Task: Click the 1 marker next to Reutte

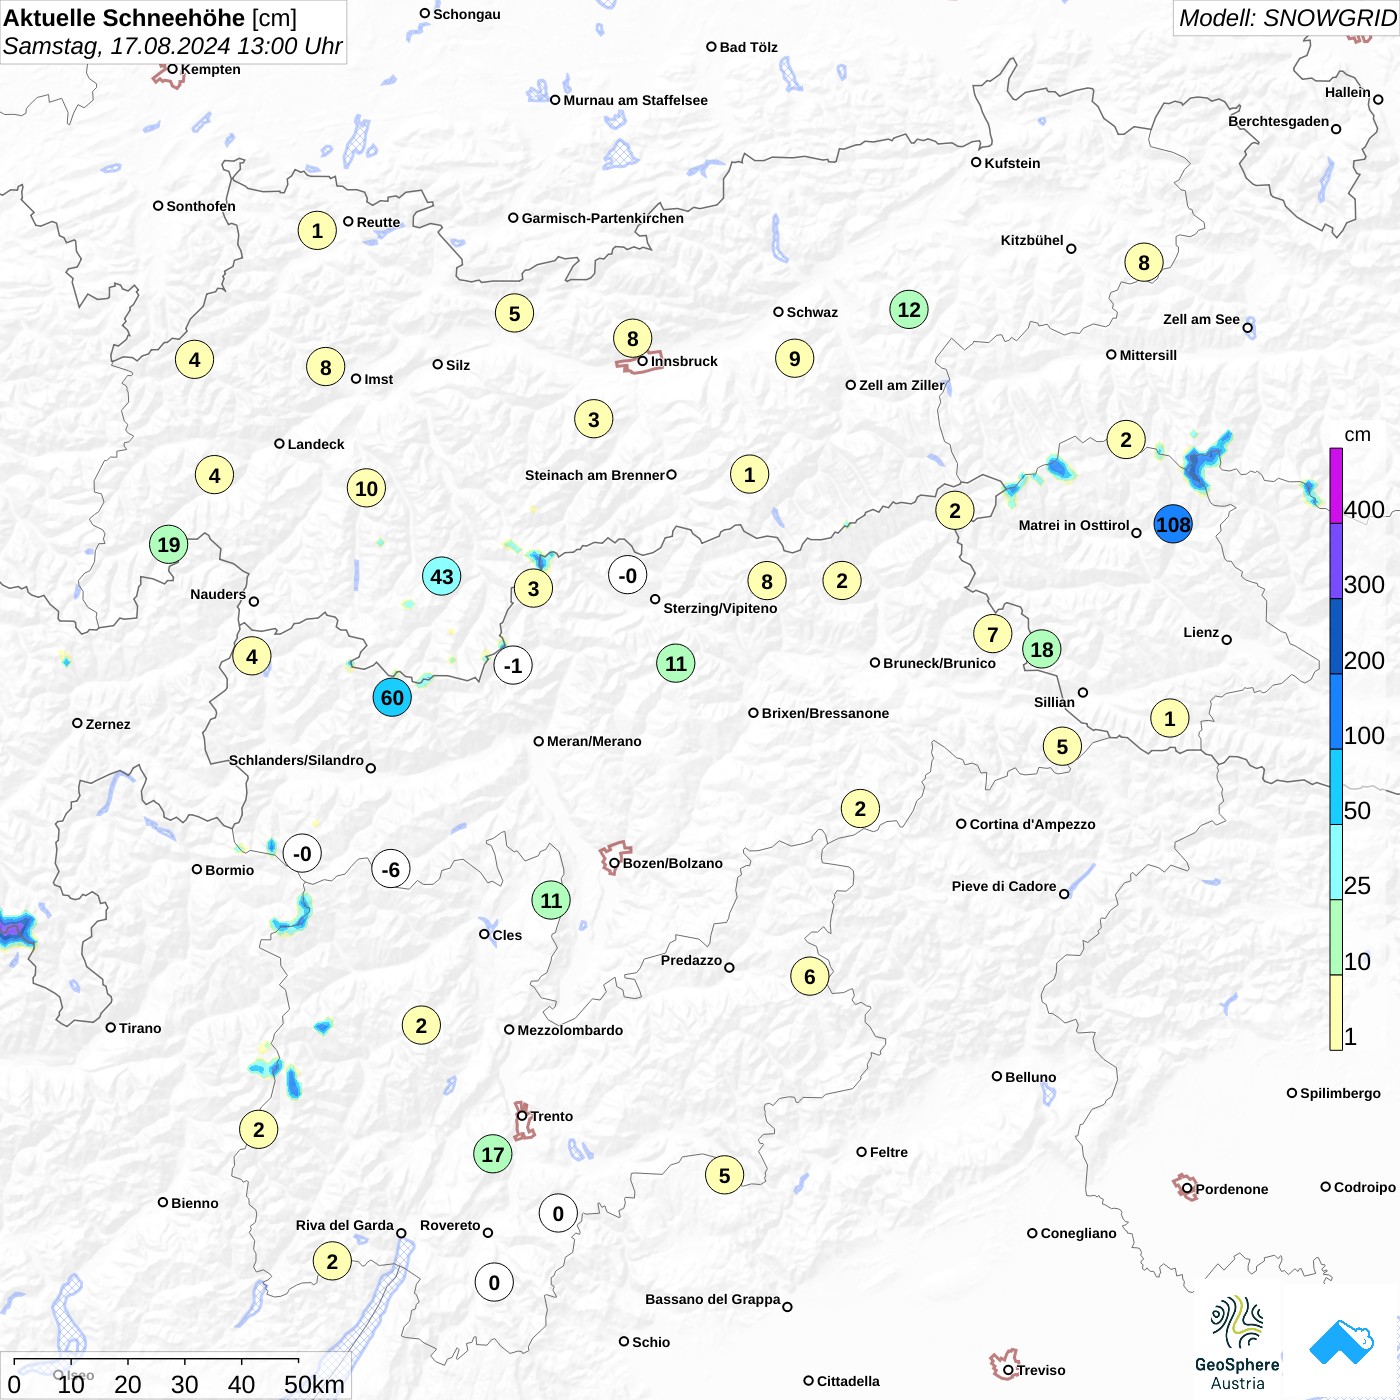Action: [x=317, y=230]
